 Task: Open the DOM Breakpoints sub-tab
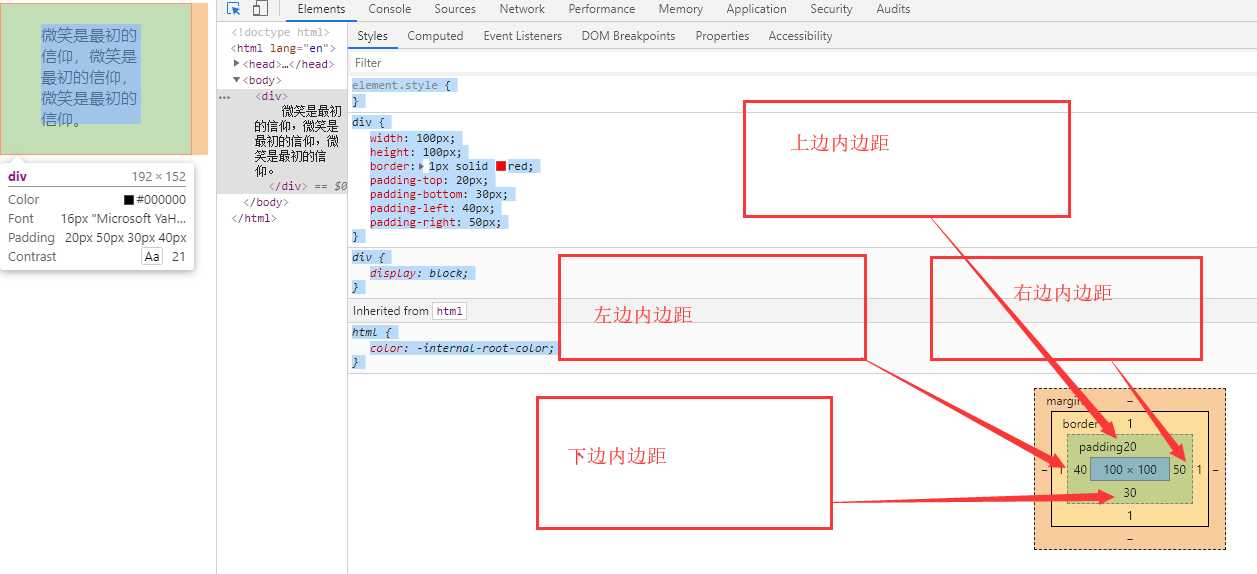click(628, 36)
